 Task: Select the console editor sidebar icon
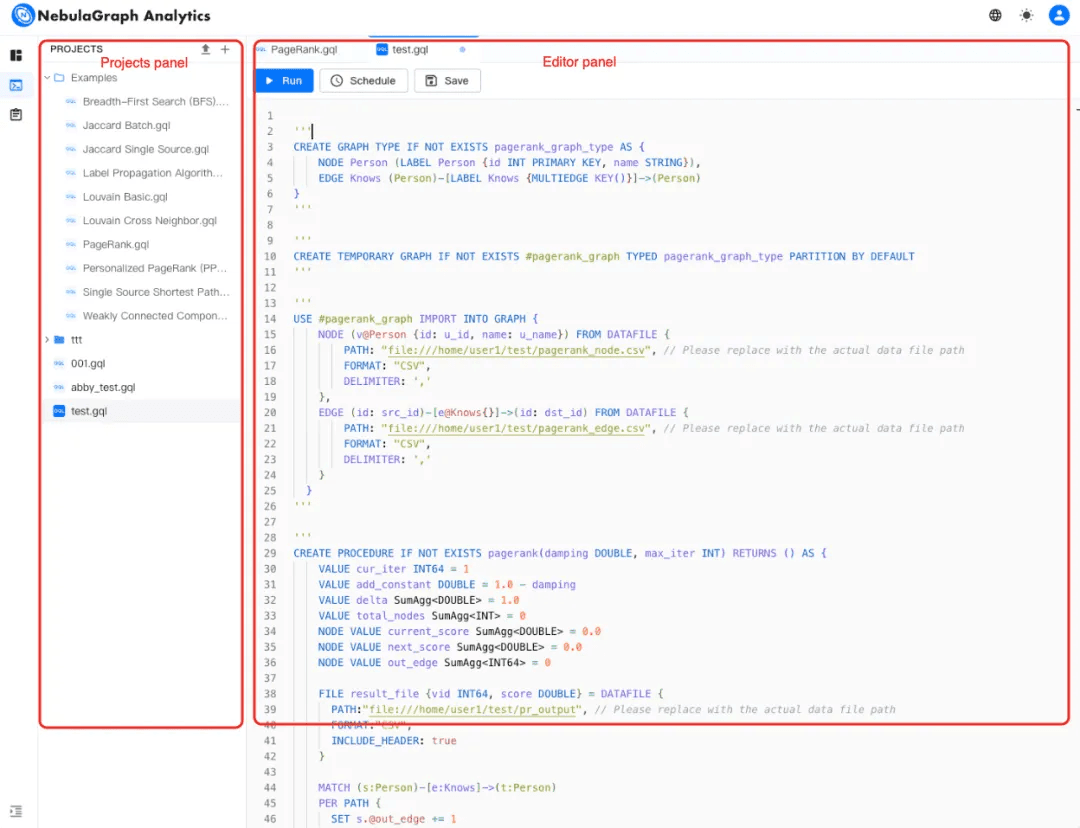[16, 85]
